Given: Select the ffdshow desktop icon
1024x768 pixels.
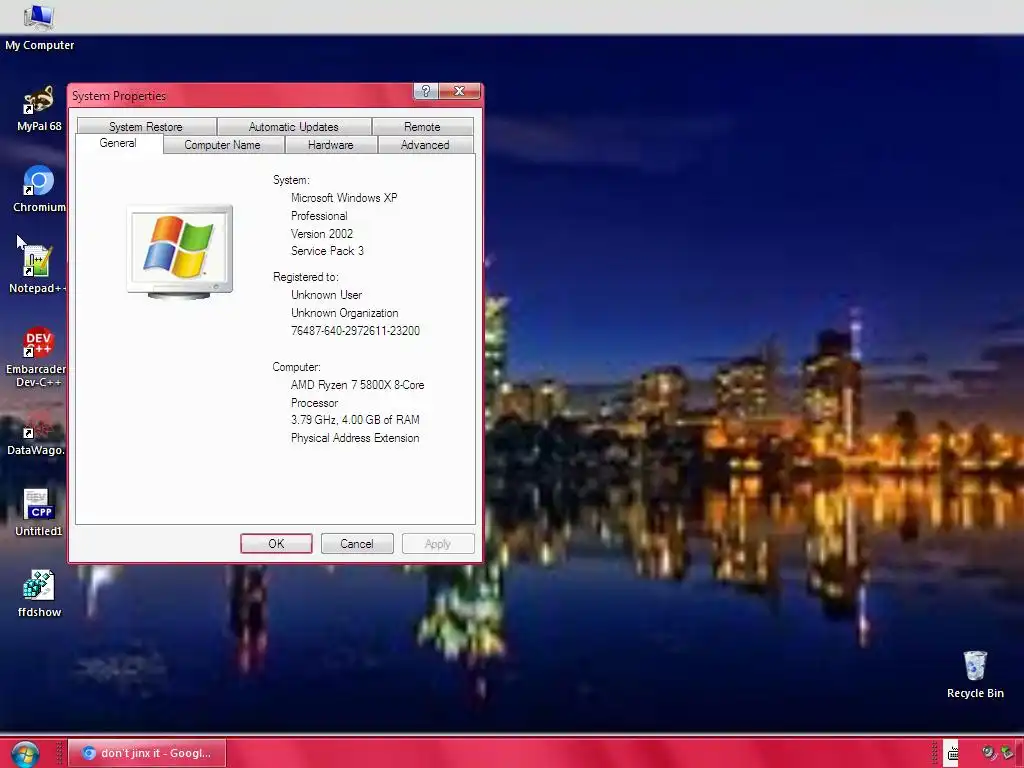Looking at the screenshot, I should coord(39,594).
